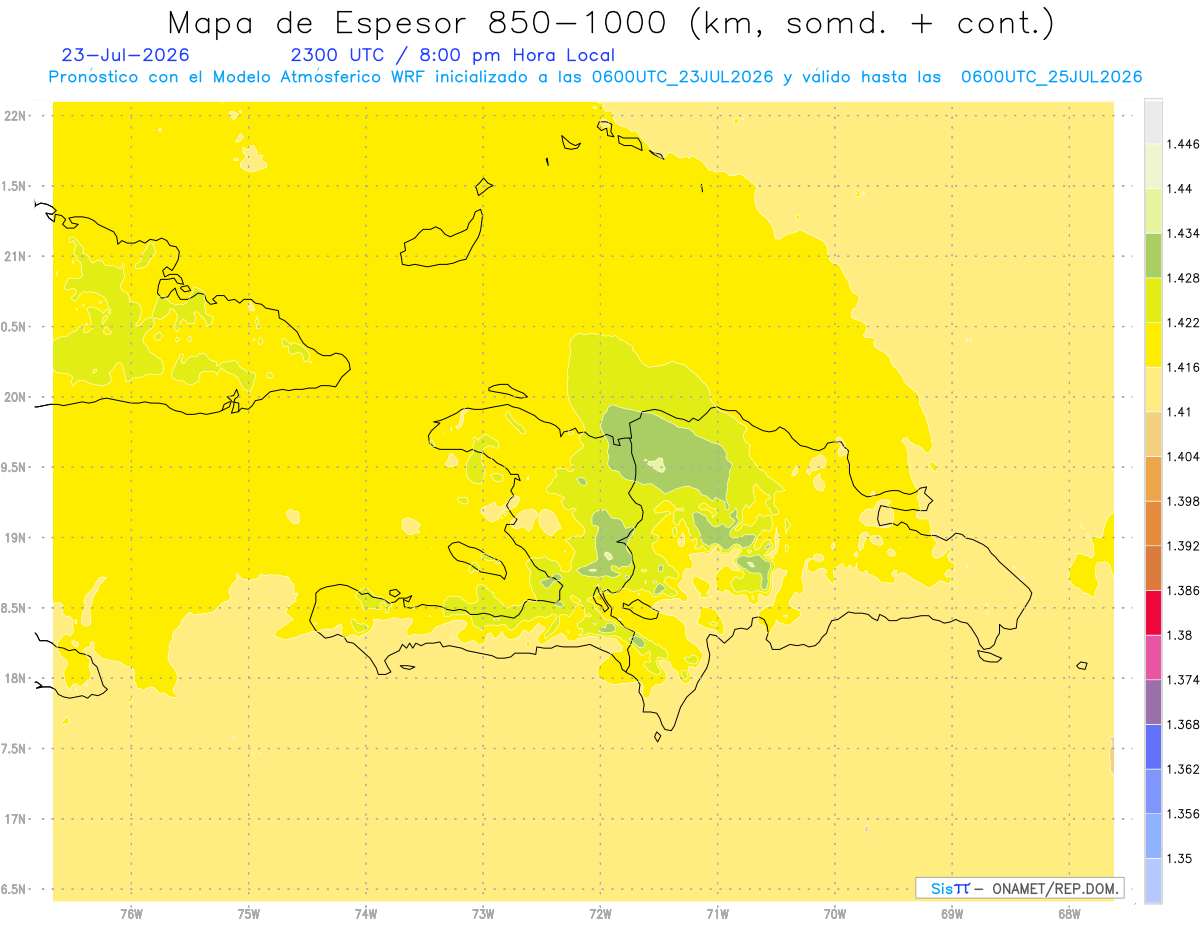Click the longitude label '69W'
This screenshot has height=927, width=1200.
[x=952, y=914]
